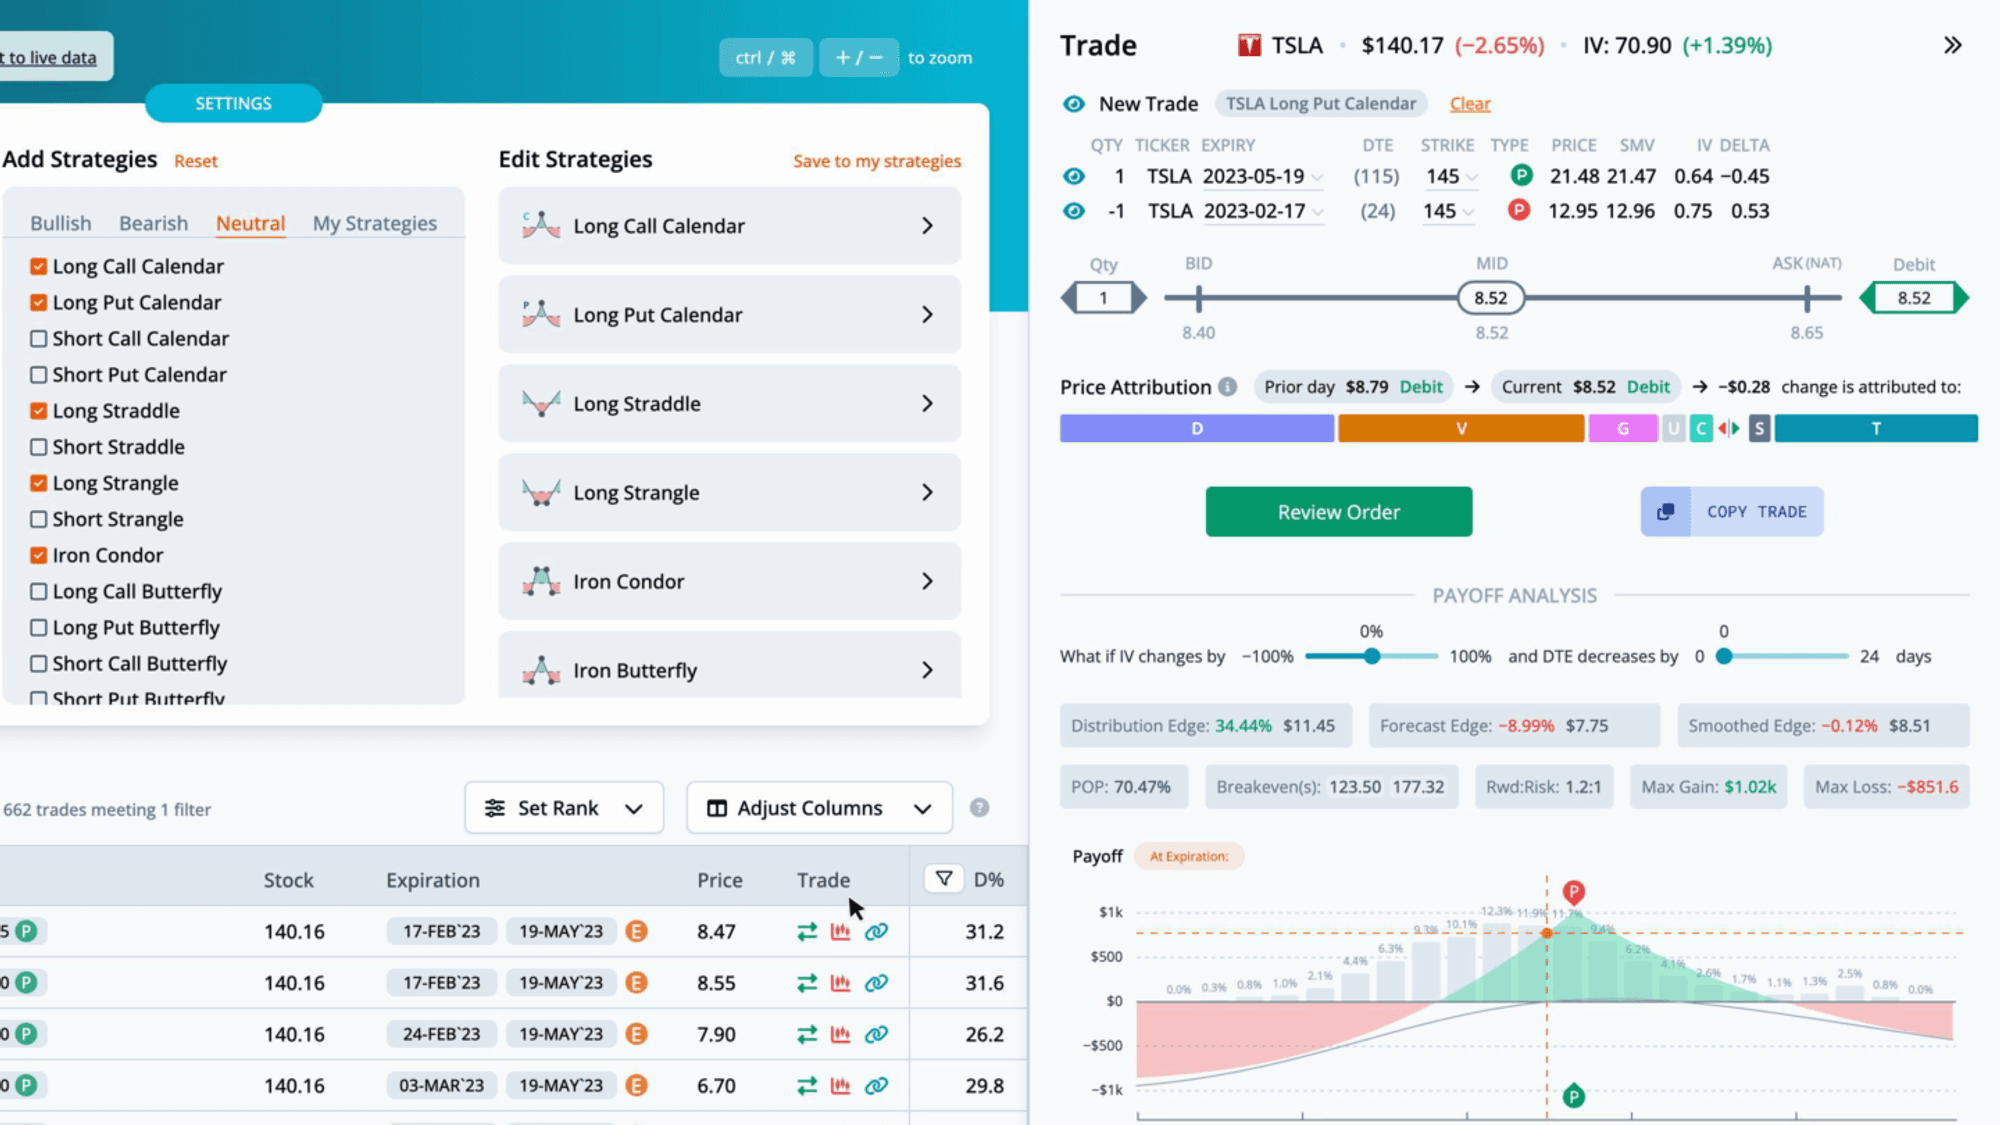Screen dimensions: 2000x1125
Task: Open Set Rank dropdown
Action: click(564, 808)
